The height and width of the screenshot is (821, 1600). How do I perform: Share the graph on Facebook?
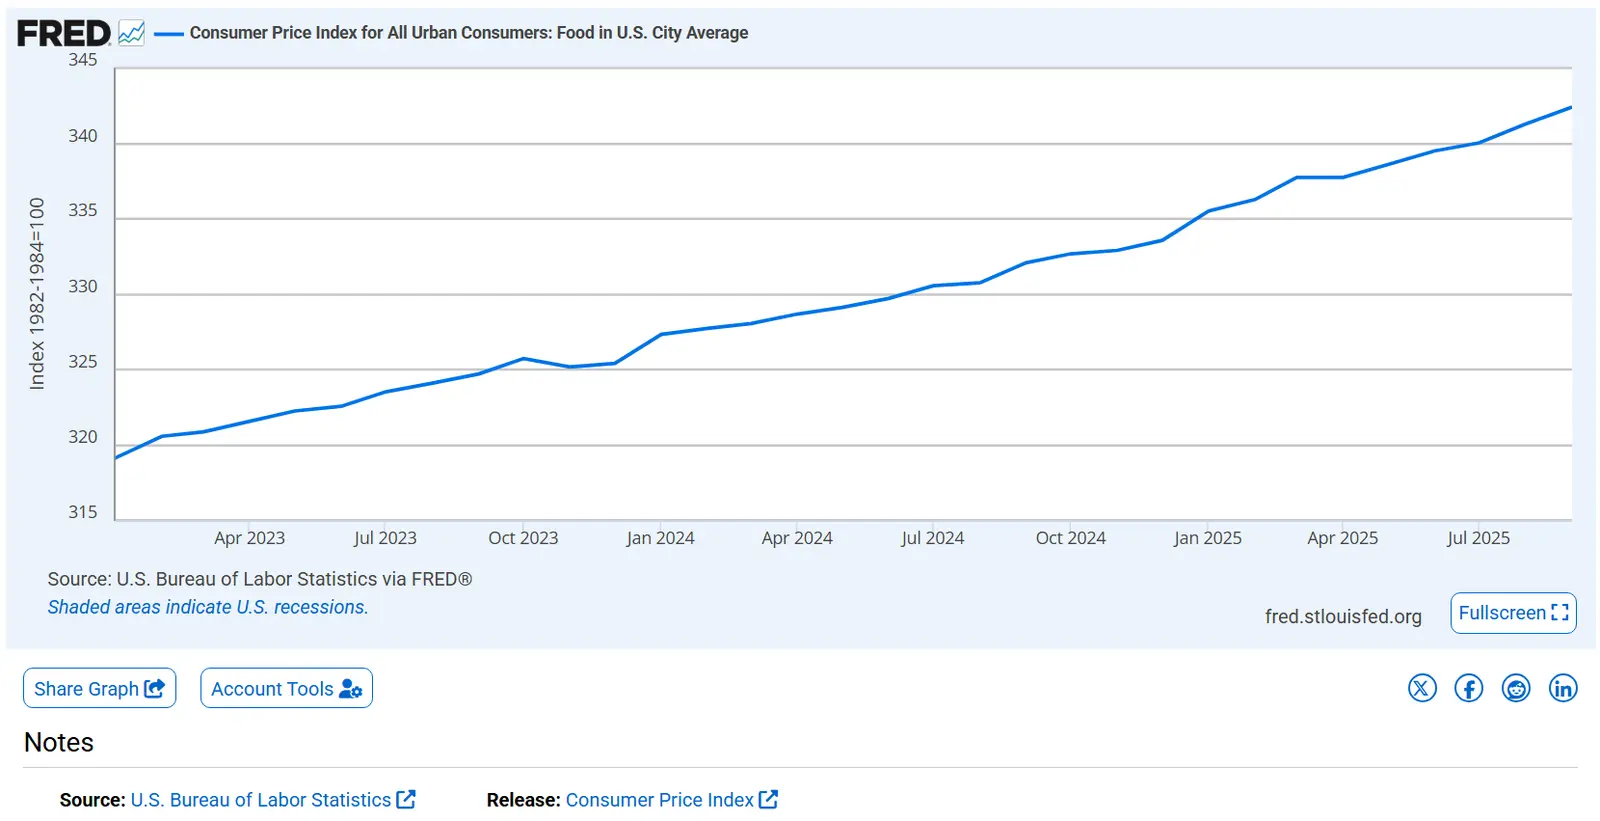pos(1469,688)
